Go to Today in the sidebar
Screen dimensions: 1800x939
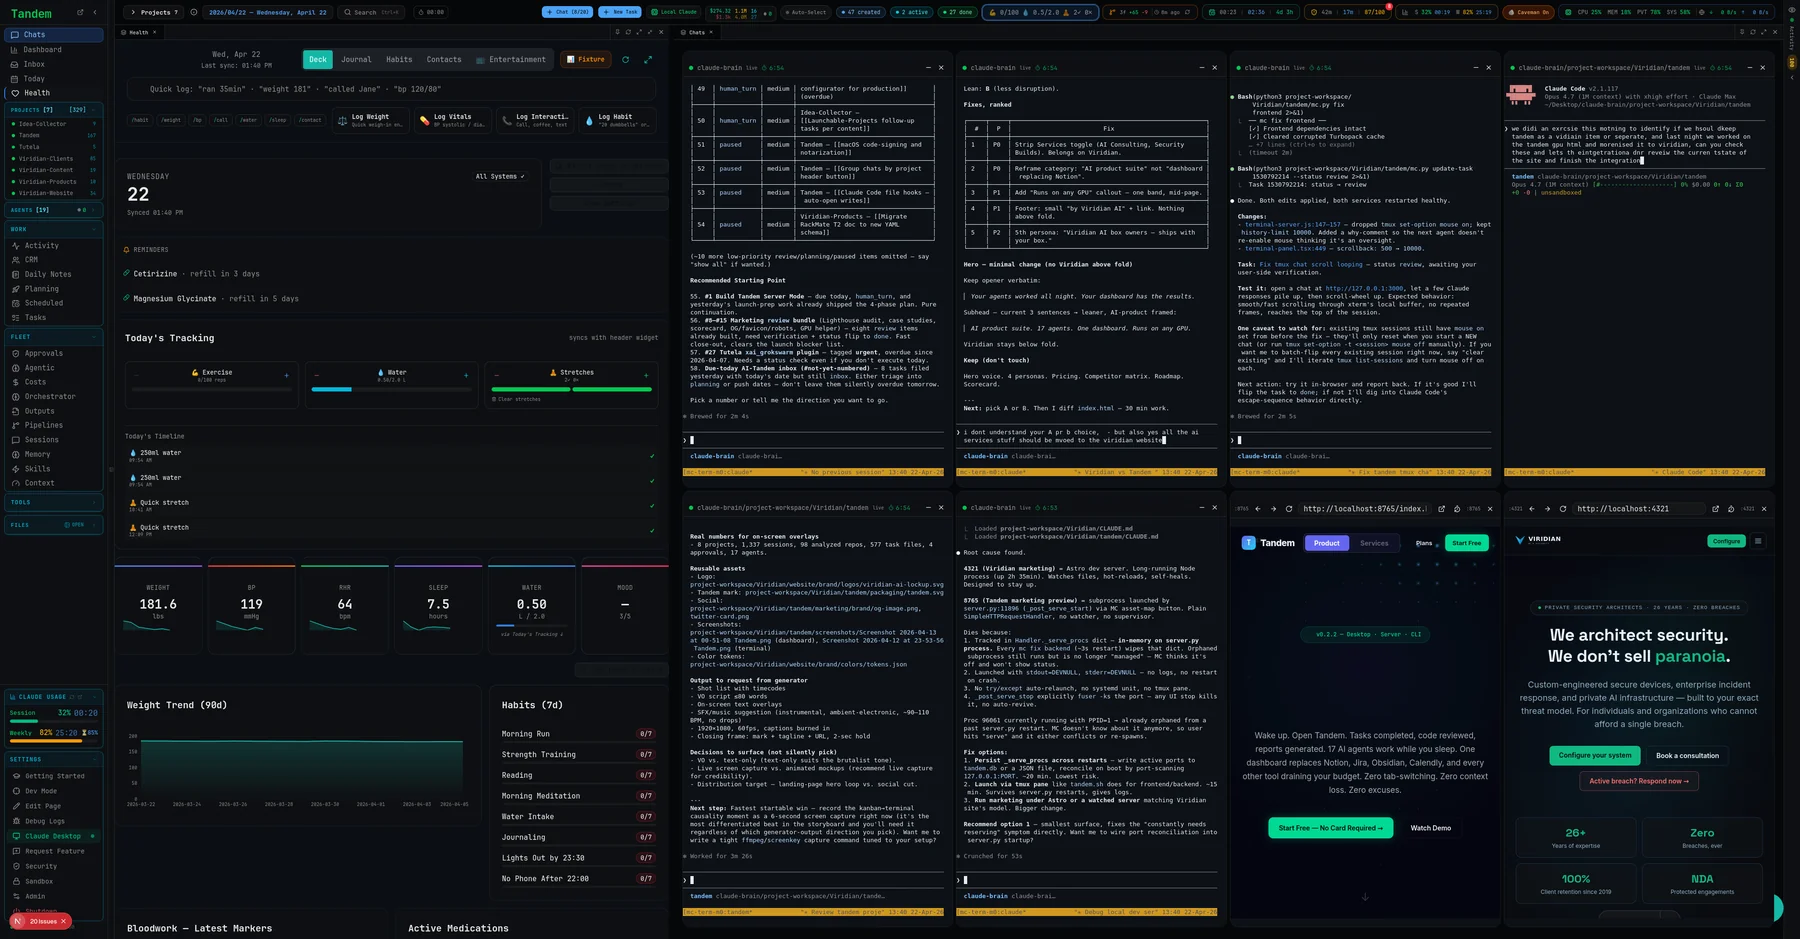click(x=54, y=78)
